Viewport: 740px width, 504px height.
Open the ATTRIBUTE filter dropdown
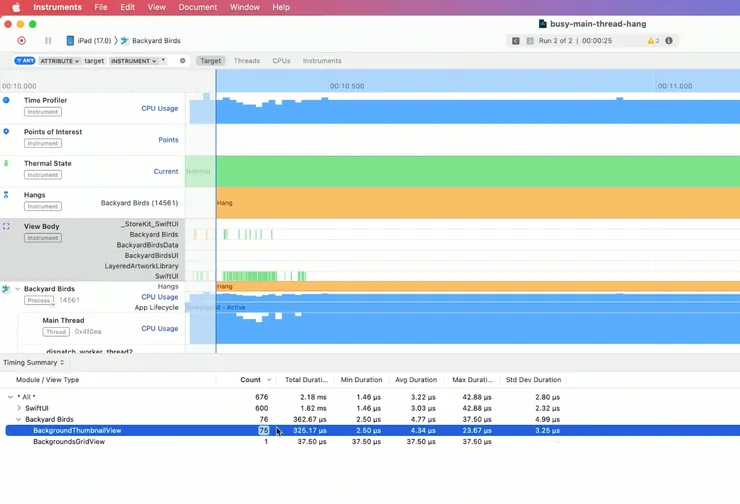pyautogui.click(x=59, y=61)
